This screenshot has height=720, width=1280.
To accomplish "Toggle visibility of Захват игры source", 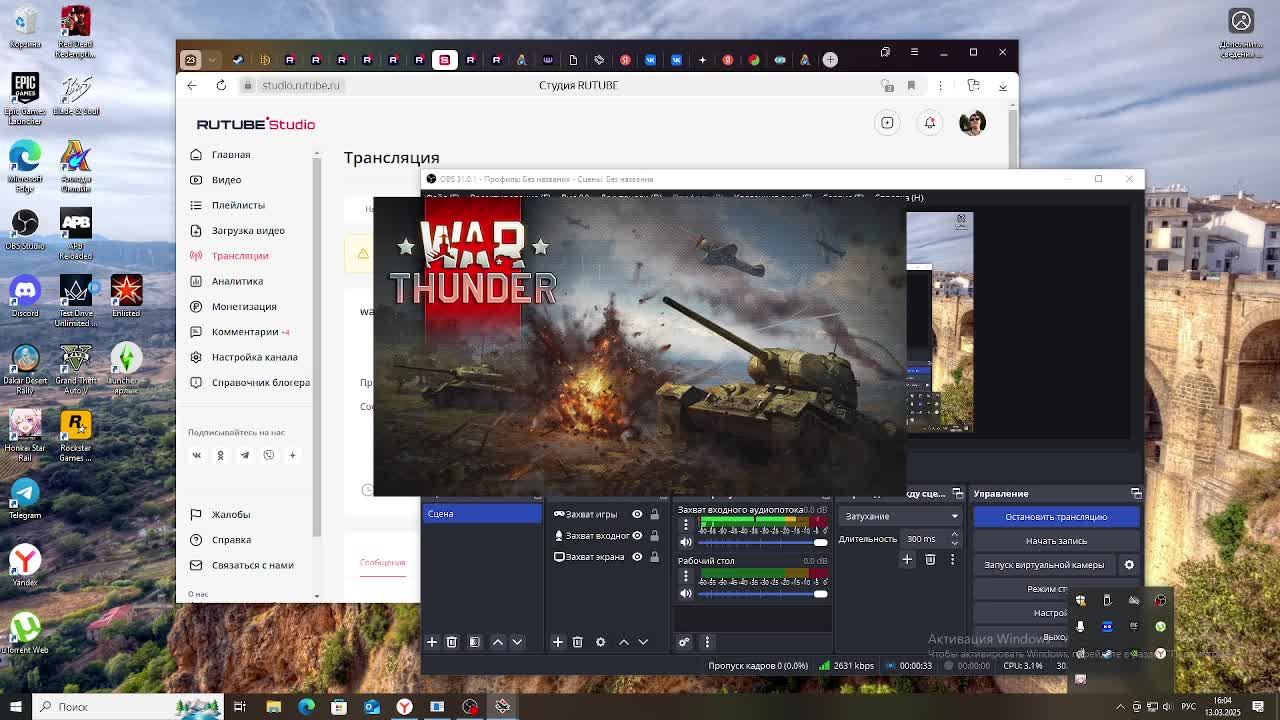I will click(637, 514).
